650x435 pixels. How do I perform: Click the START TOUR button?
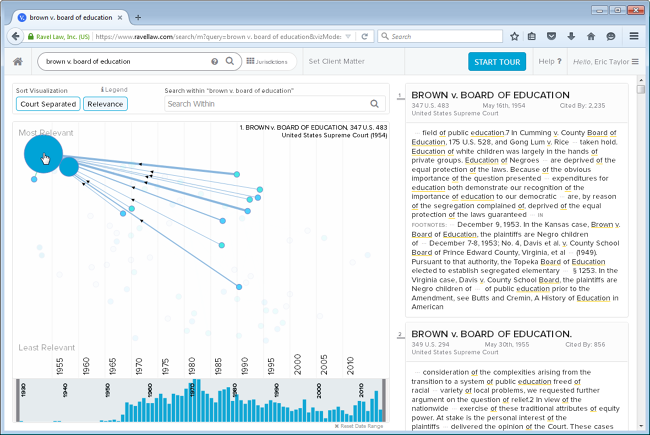497,62
